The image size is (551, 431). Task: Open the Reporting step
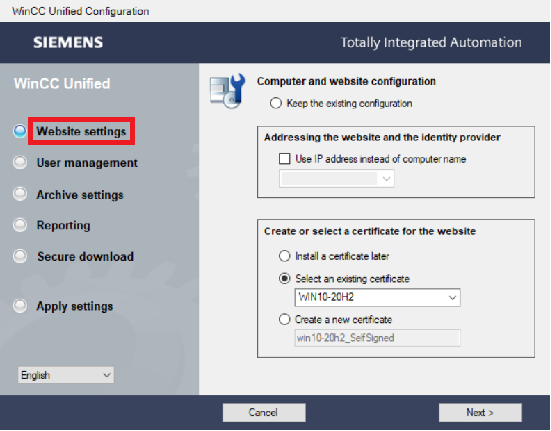64,226
